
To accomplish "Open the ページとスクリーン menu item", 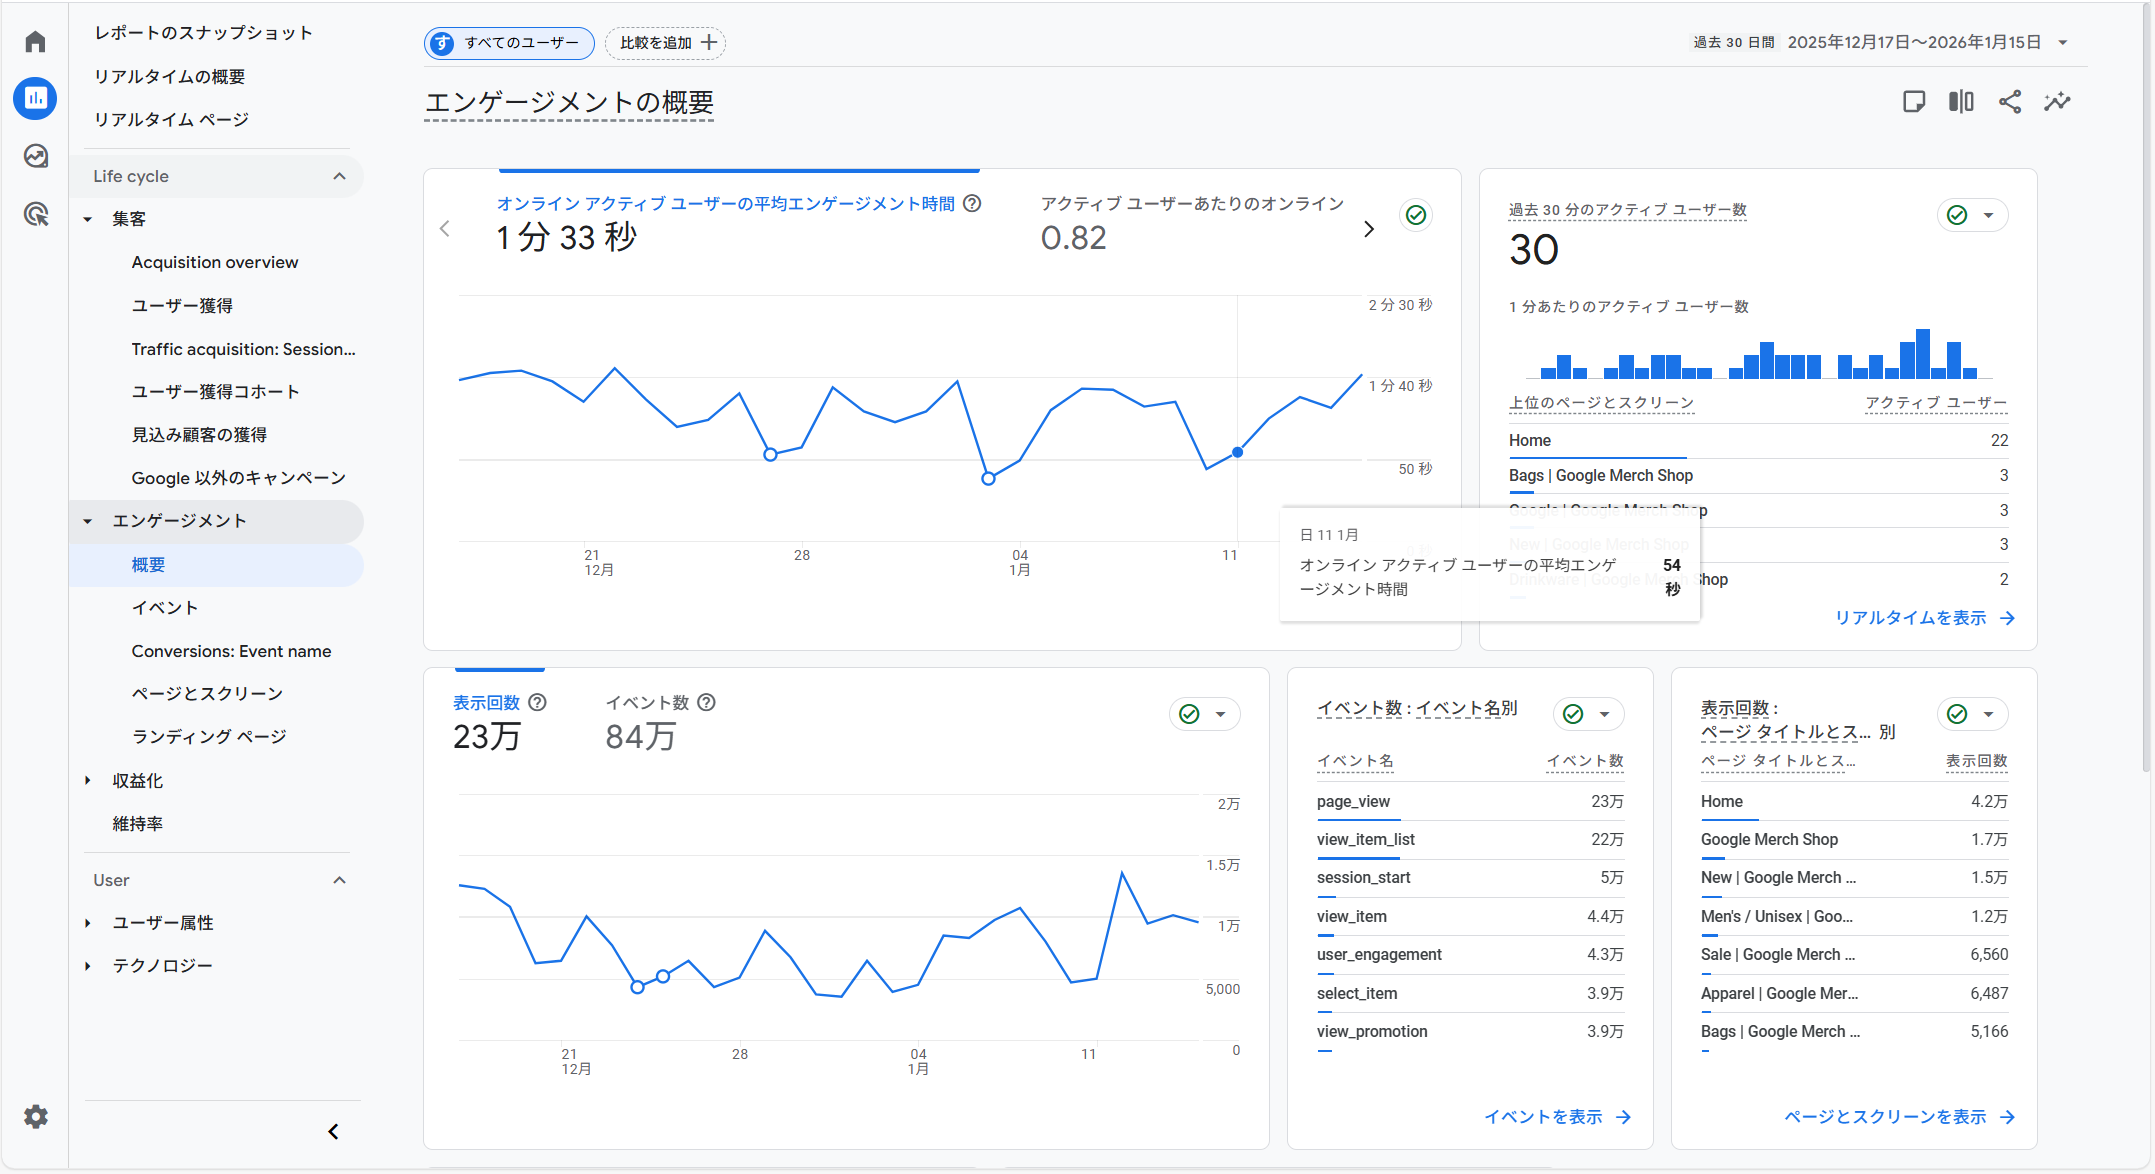I will pyautogui.click(x=207, y=693).
